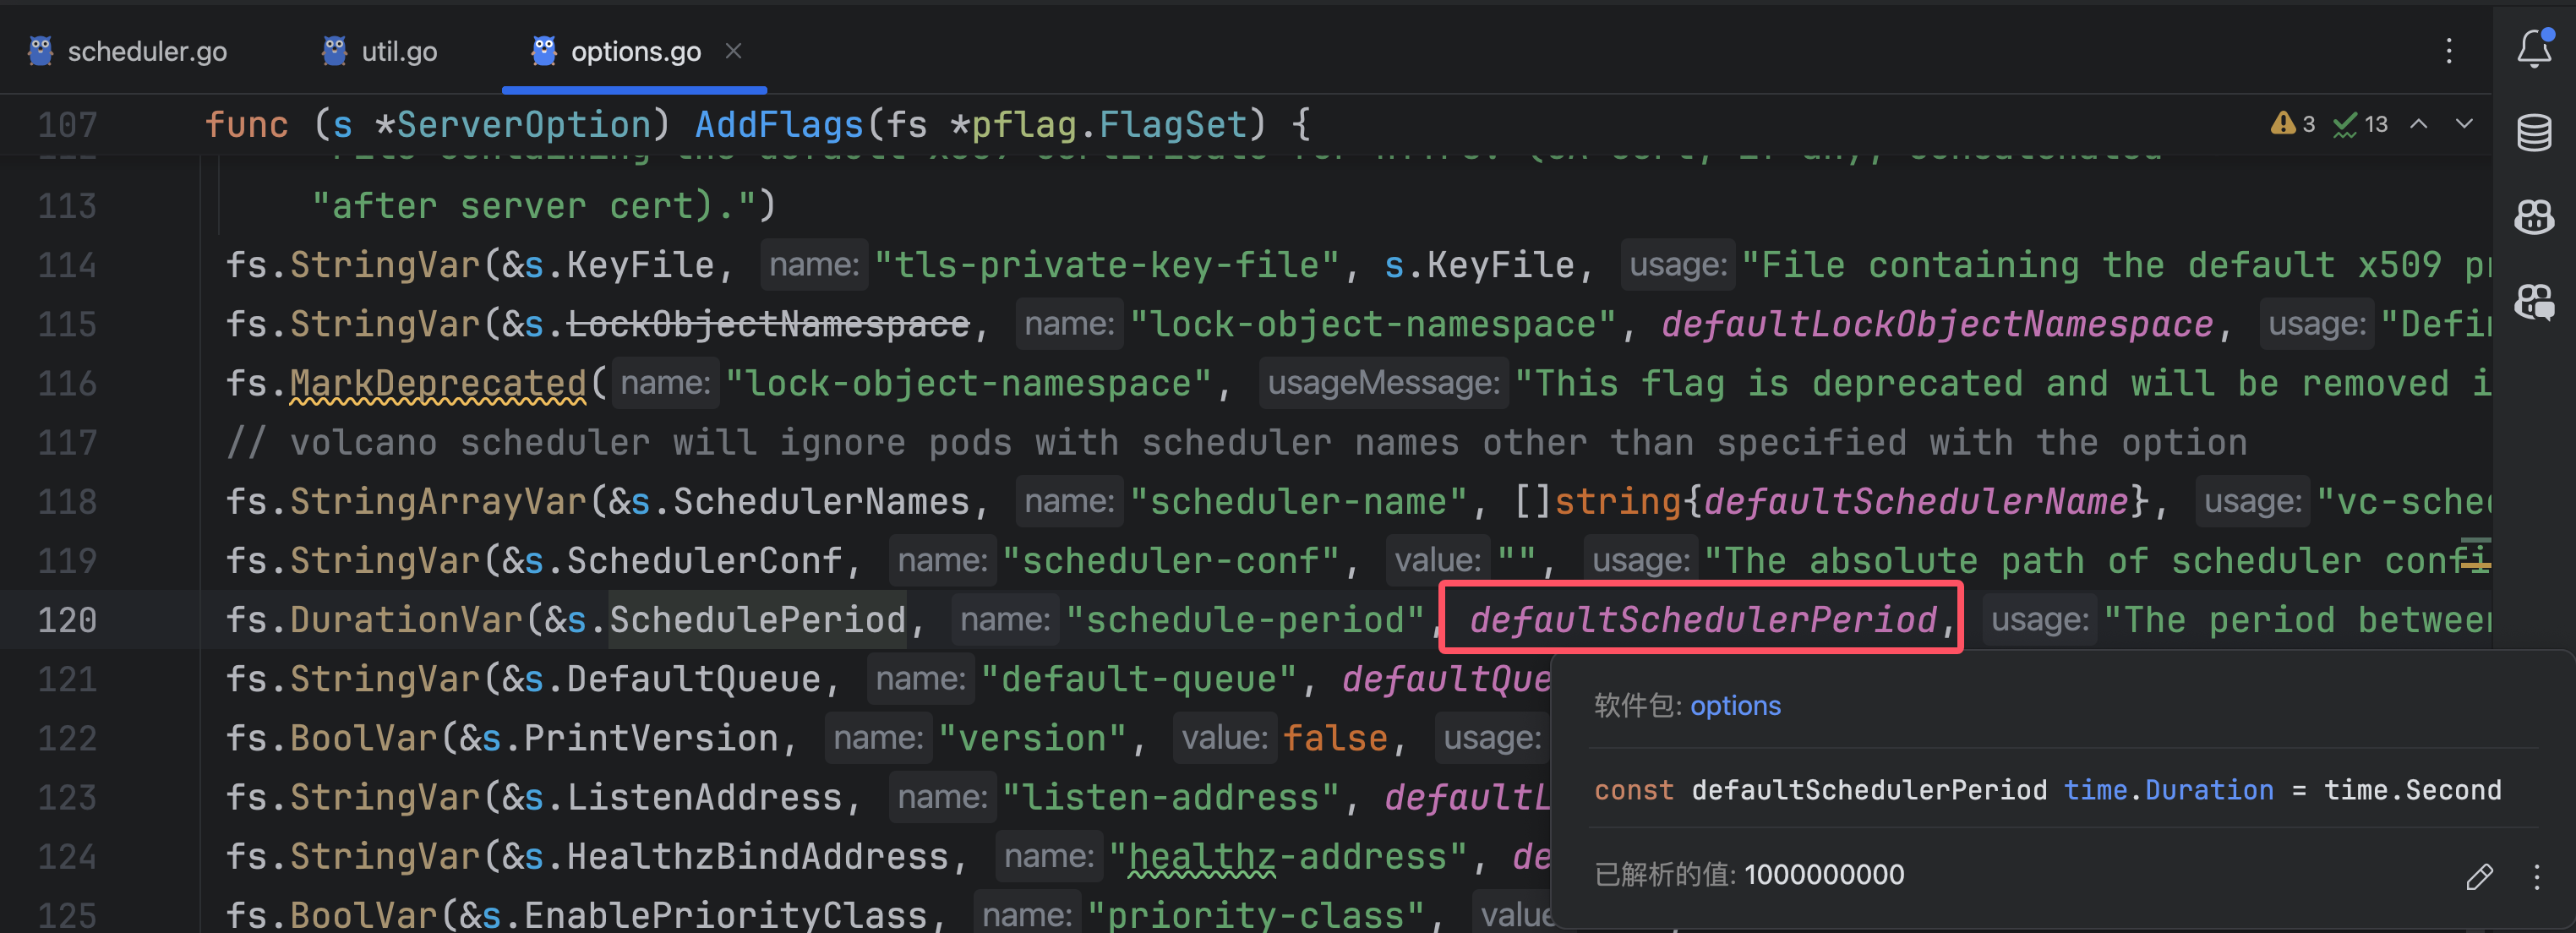Image resolution: width=2576 pixels, height=933 pixels.
Task: Open the GitHub Copilot tool window
Action: tap(2533, 216)
